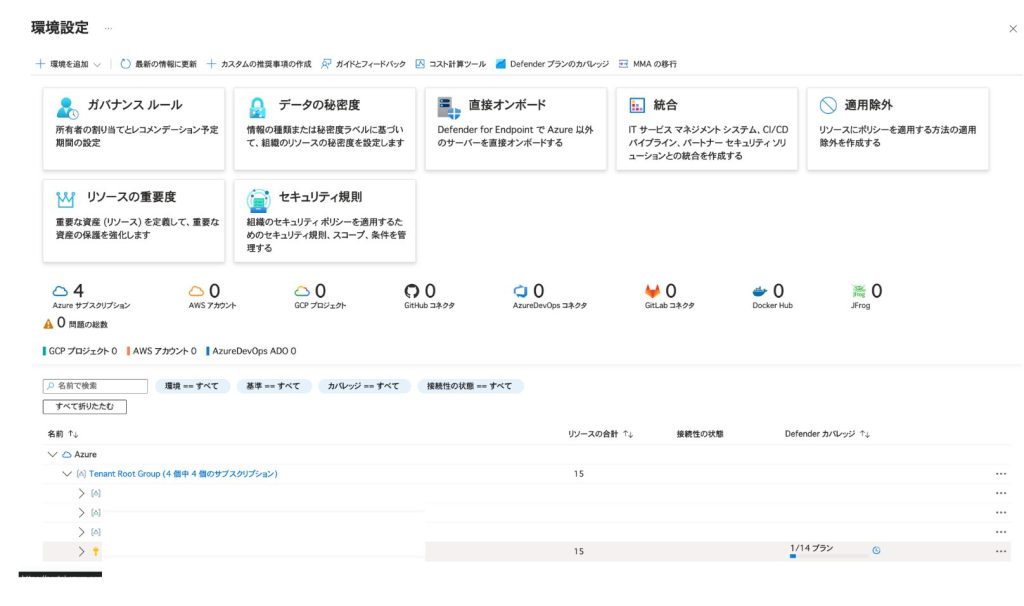The image size is (1024, 606).
Task: Click the リソースの重要度 crown icon
Action: pyautogui.click(x=67, y=198)
